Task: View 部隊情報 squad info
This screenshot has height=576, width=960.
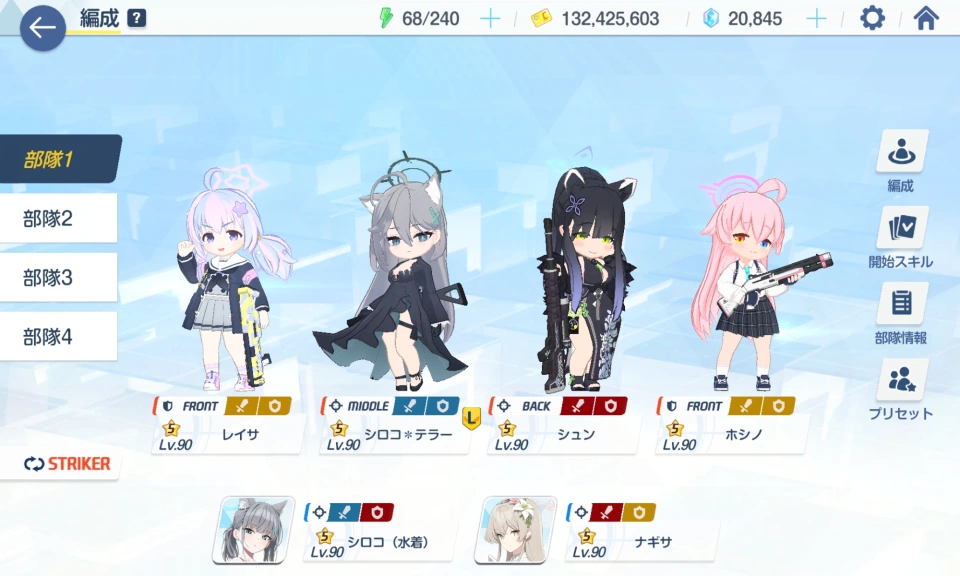Action: (901, 304)
